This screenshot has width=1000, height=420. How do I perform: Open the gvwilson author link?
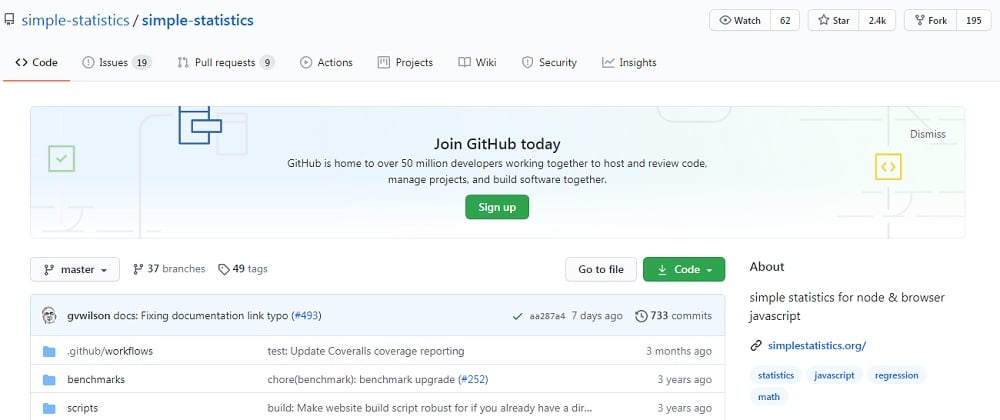[x=89, y=315]
